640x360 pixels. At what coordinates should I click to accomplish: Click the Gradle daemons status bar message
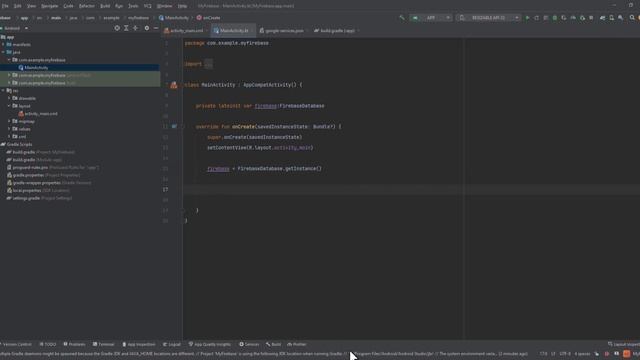pyautogui.click(x=264, y=354)
